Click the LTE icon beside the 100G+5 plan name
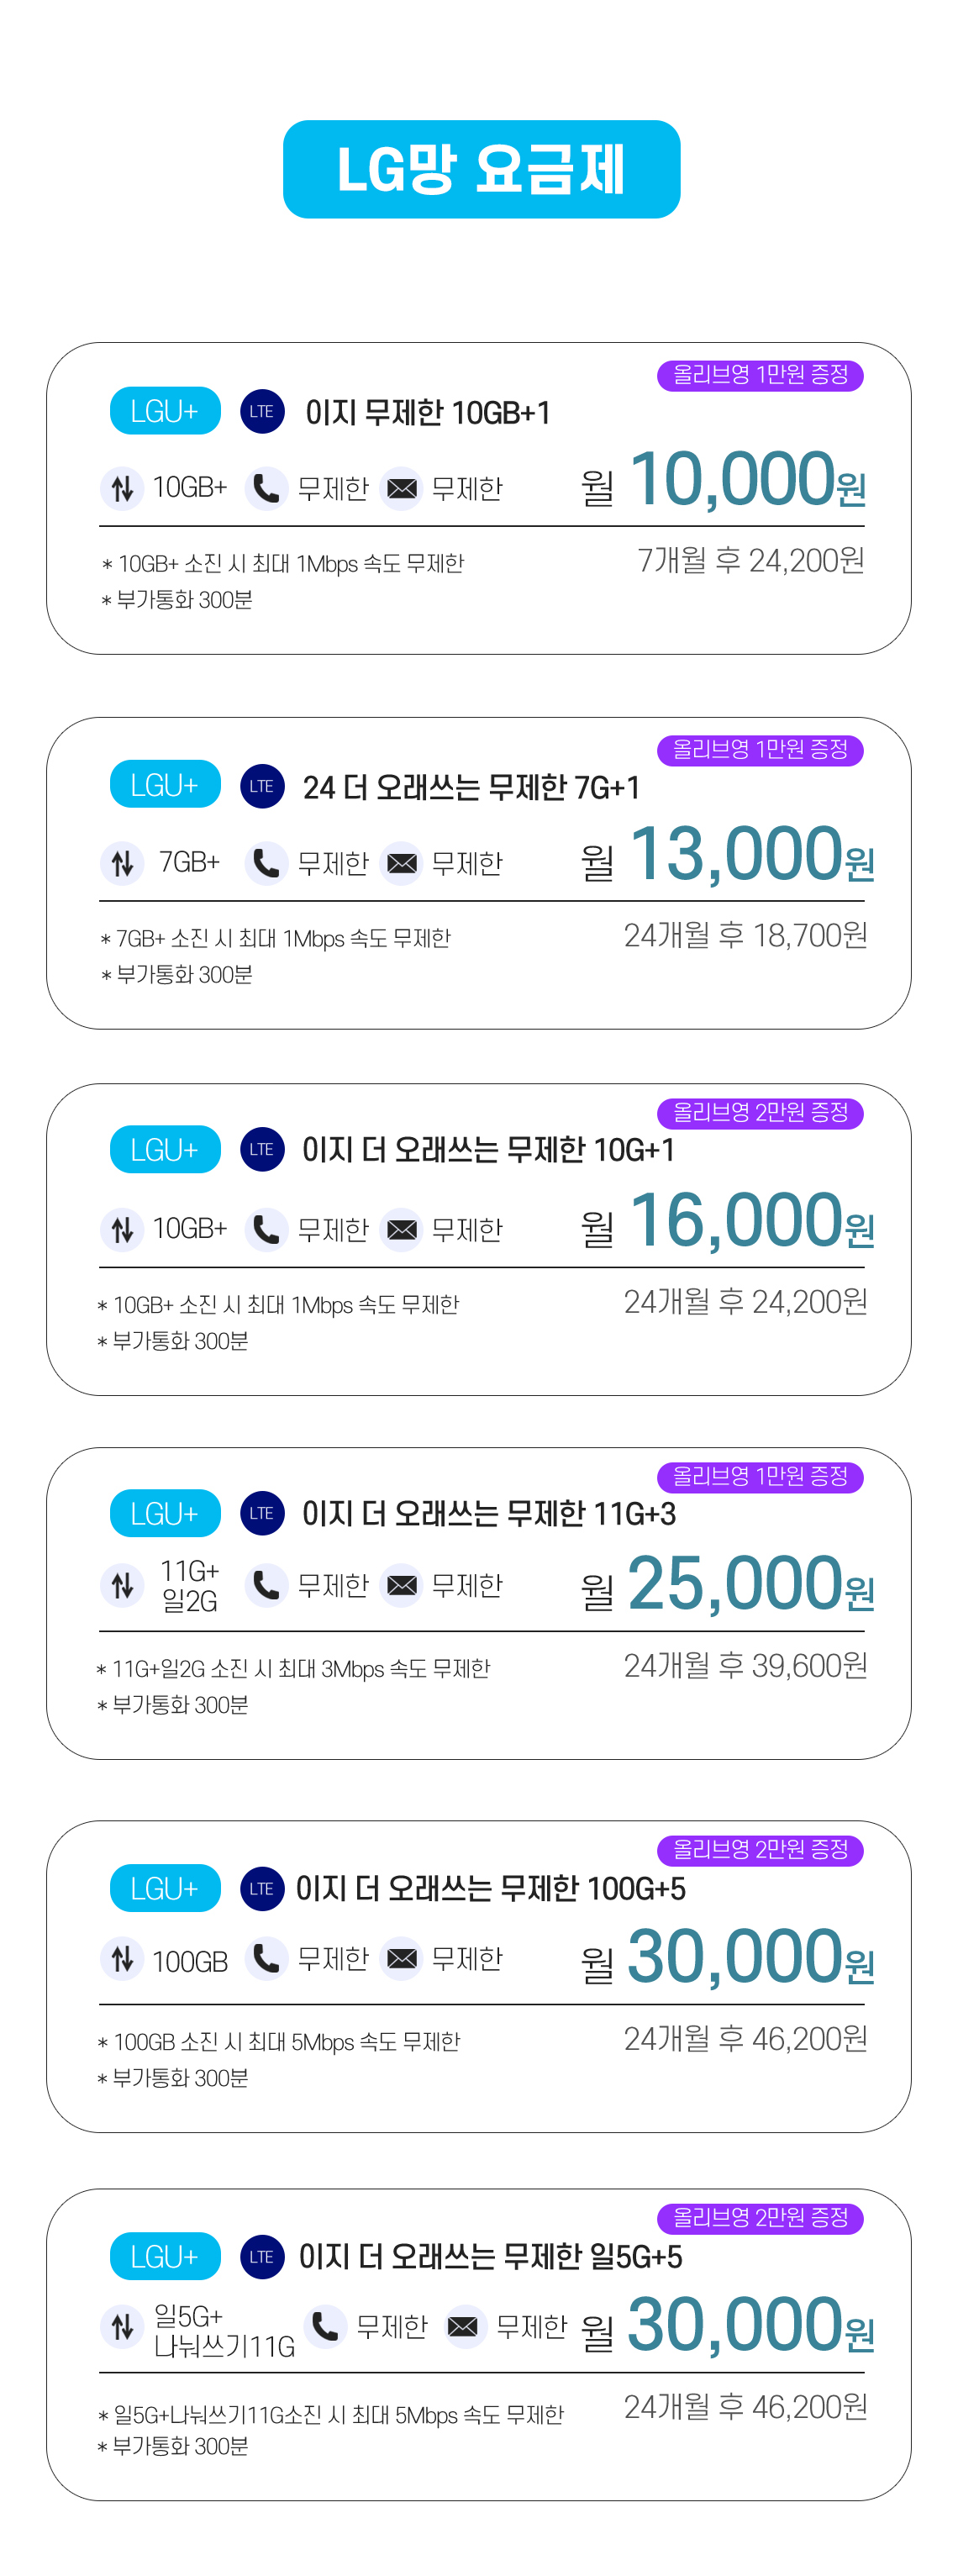Screen dimensions: 958x2576 pyautogui.click(x=262, y=1888)
